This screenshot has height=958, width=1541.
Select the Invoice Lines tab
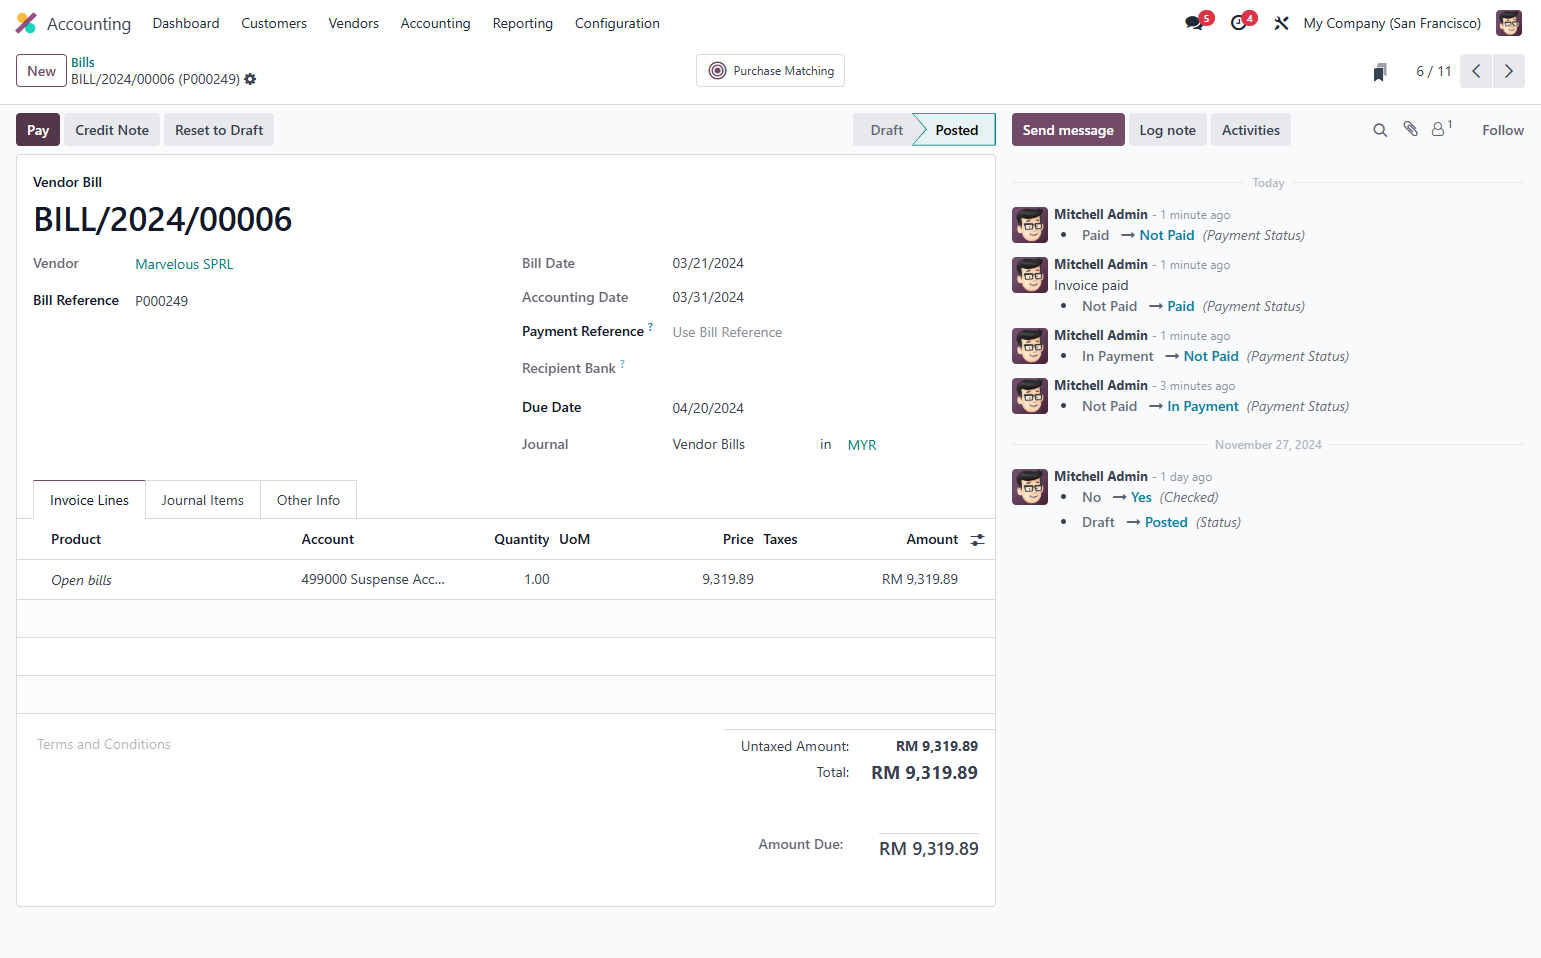pyautogui.click(x=89, y=500)
